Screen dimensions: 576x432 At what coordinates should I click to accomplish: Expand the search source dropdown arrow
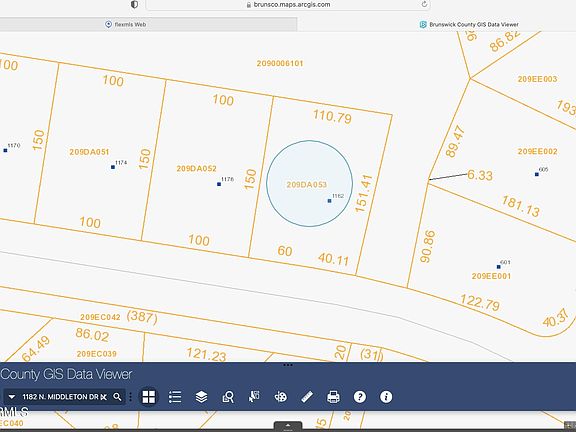12,397
